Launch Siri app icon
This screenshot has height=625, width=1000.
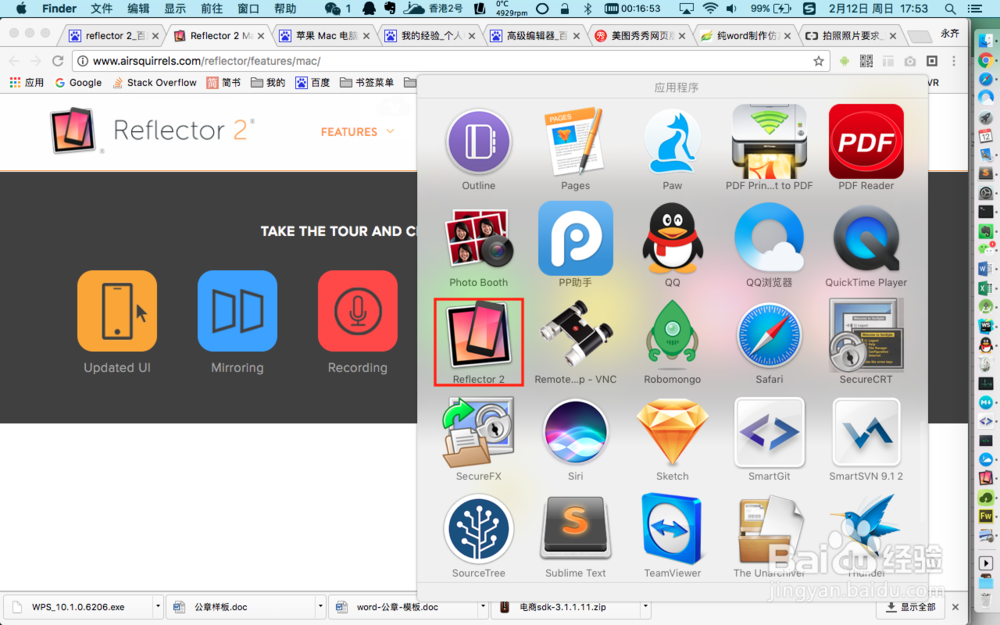point(575,432)
